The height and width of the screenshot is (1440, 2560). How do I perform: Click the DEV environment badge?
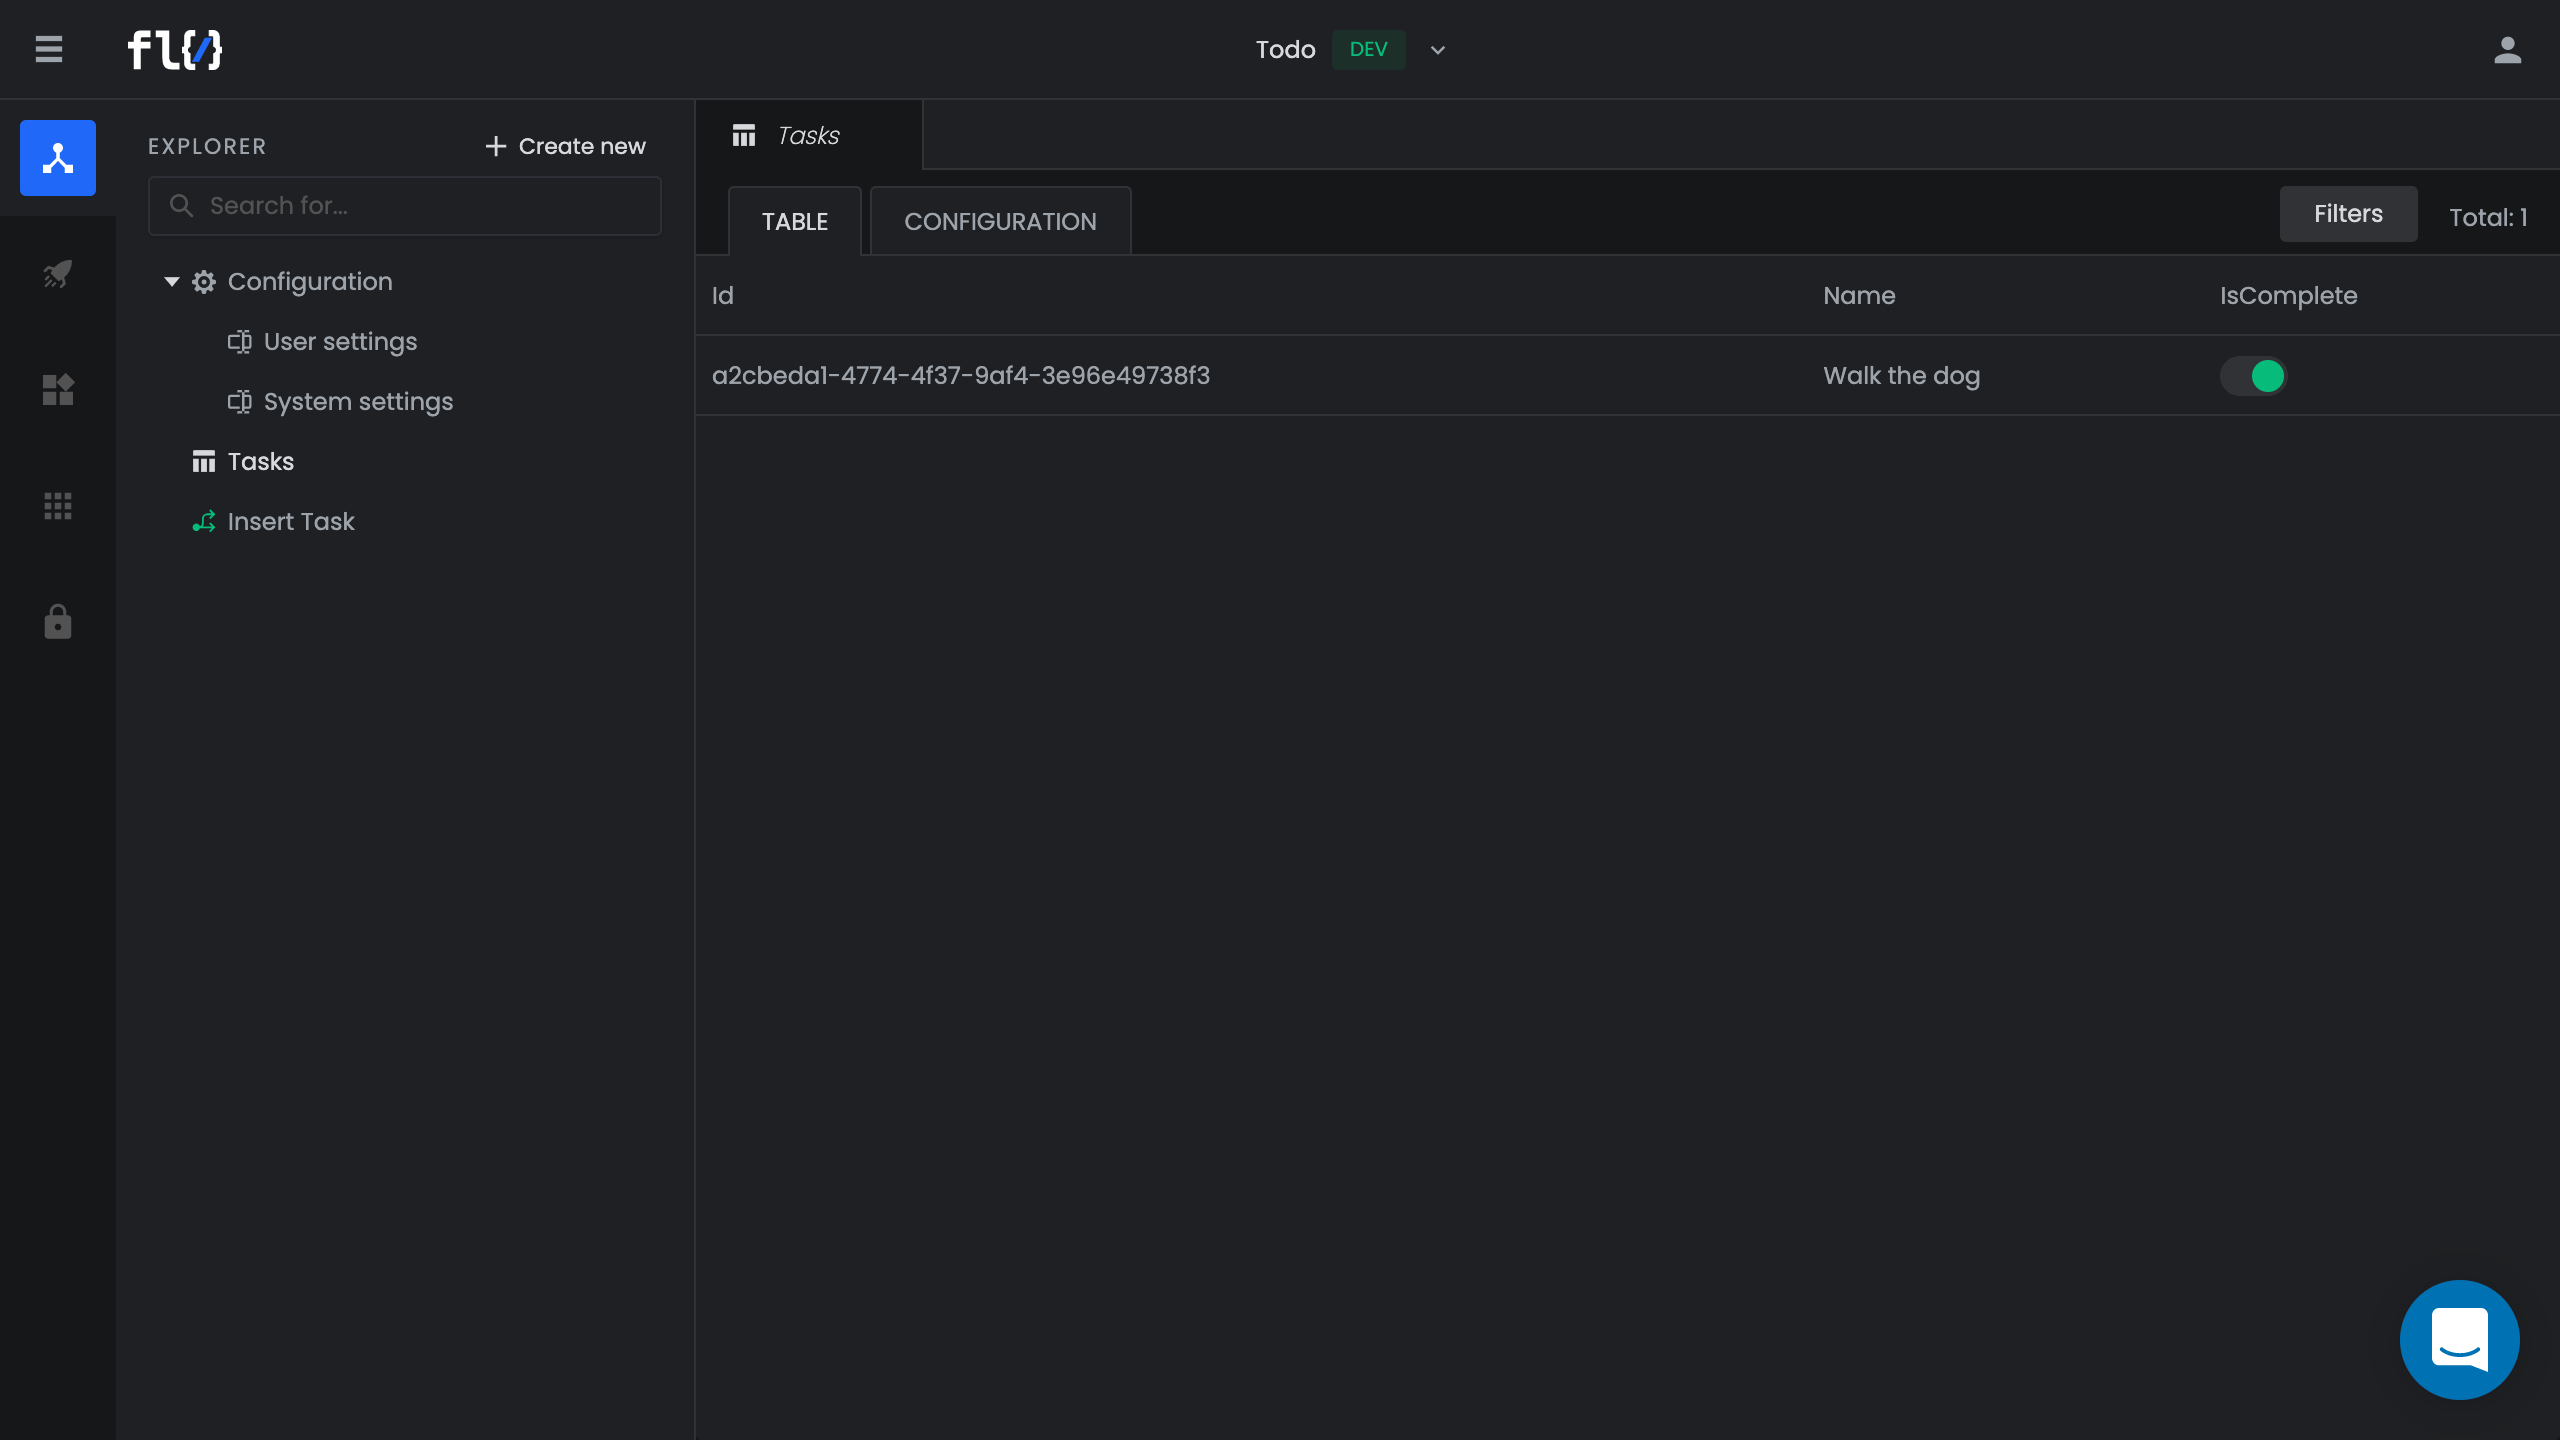point(1368,50)
